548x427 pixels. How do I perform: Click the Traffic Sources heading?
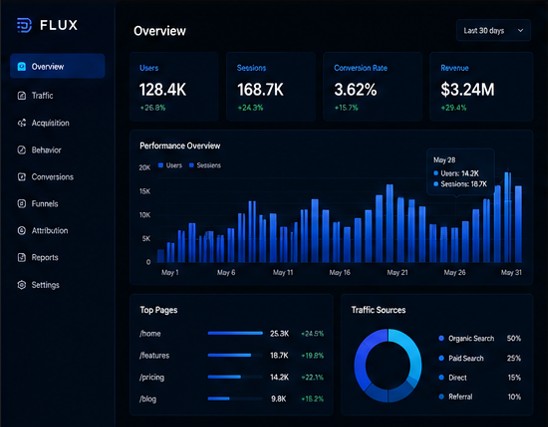click(378, 310)
